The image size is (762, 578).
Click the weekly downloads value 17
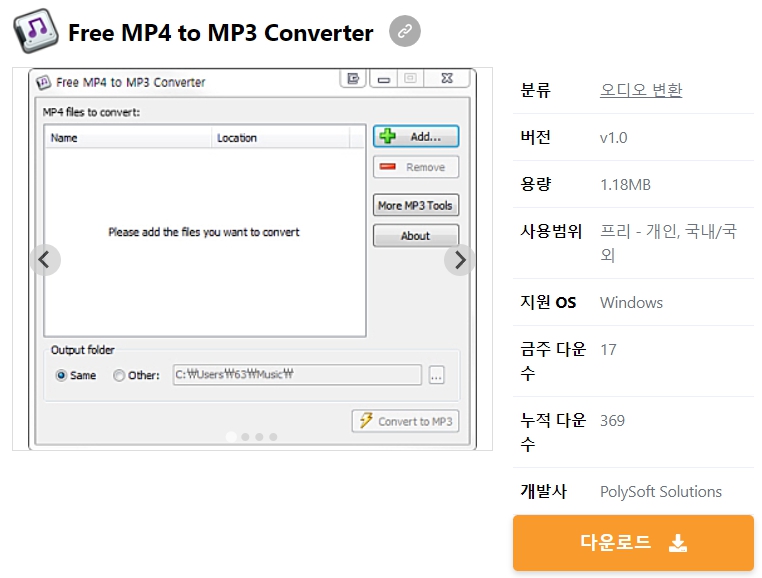[608, 350]
